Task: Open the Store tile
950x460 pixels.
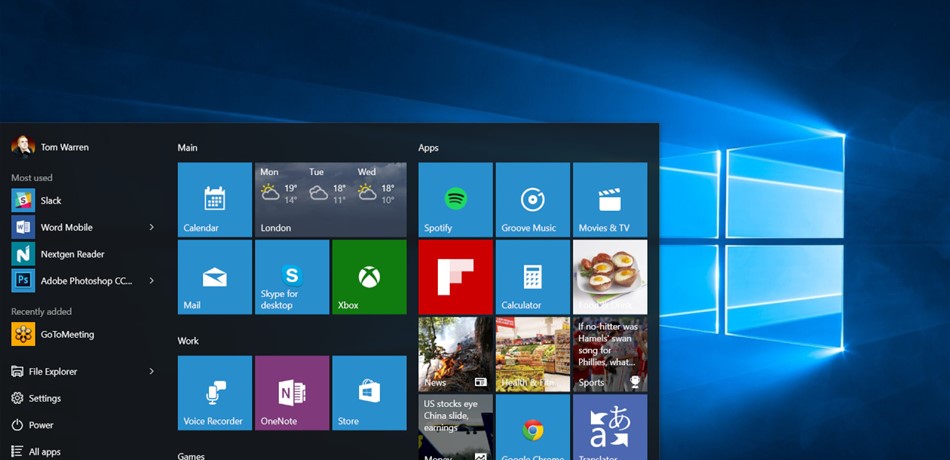Action: [369, 393]
